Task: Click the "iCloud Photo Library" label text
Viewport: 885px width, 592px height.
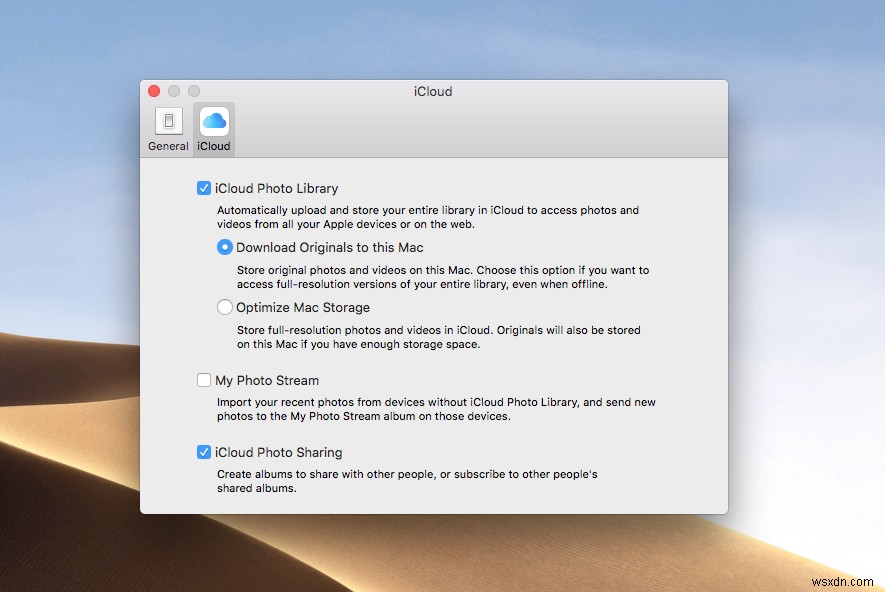Action: [x=276, y=187]
